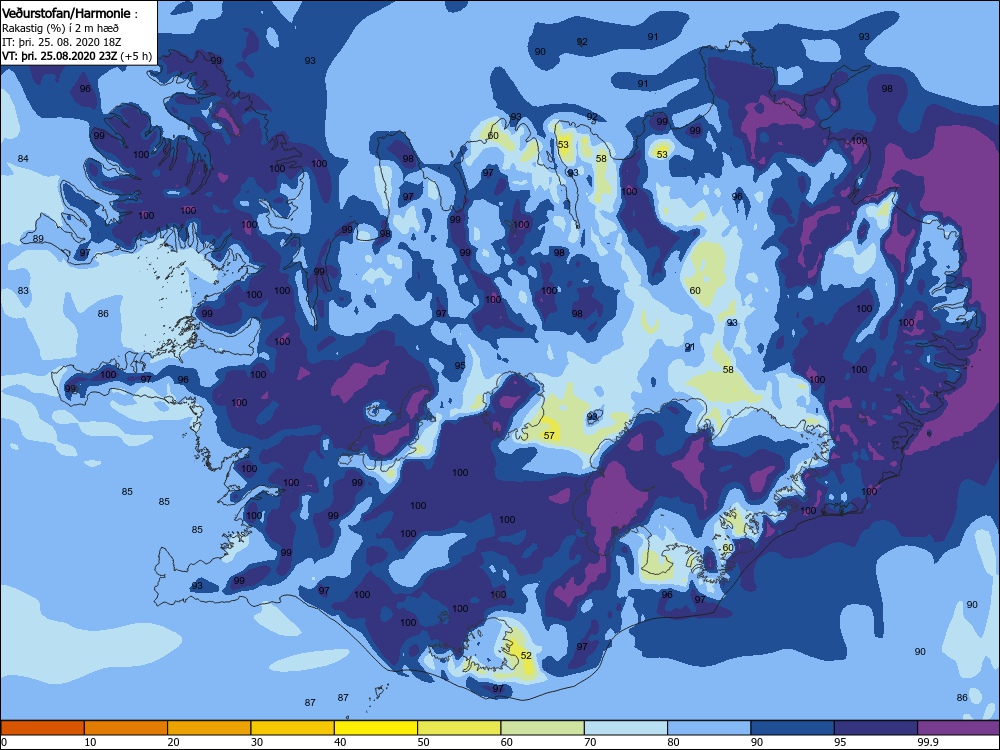The image size is (1000, 750).
Task: Click the '70' legend scale label
Action: pyautogui.click(x=591, y=742)
